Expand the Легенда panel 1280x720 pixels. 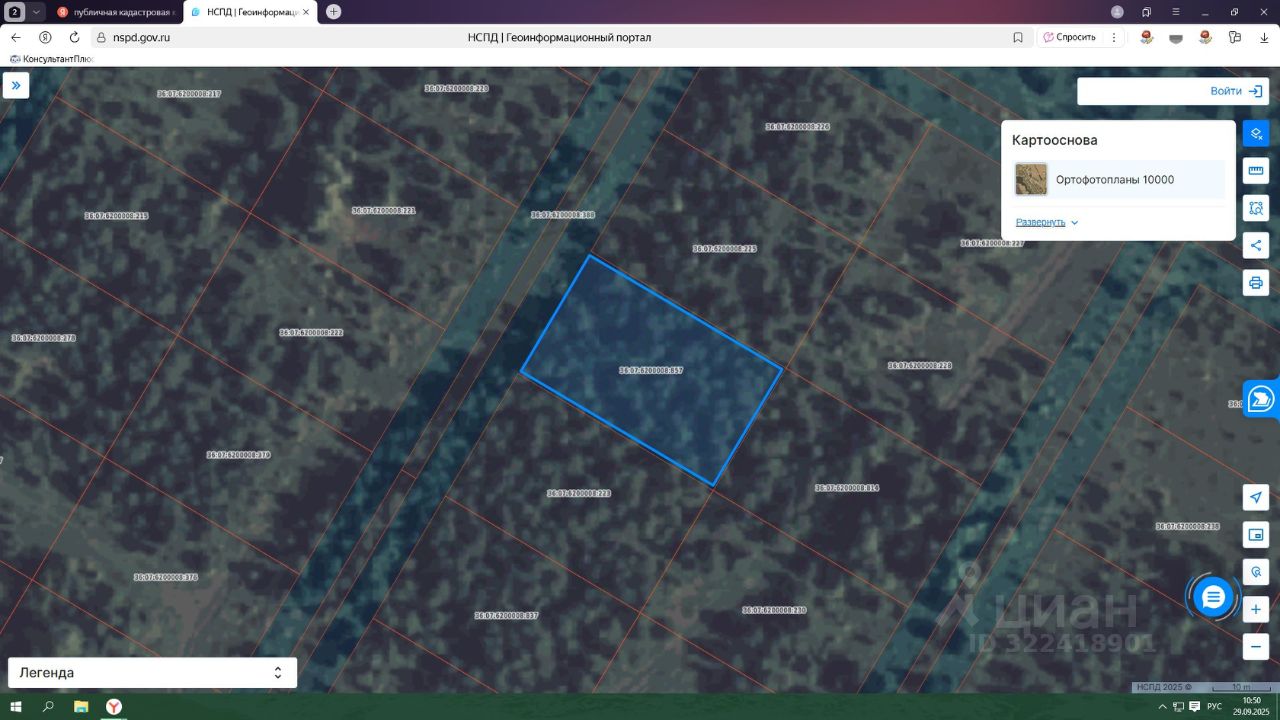152,673
